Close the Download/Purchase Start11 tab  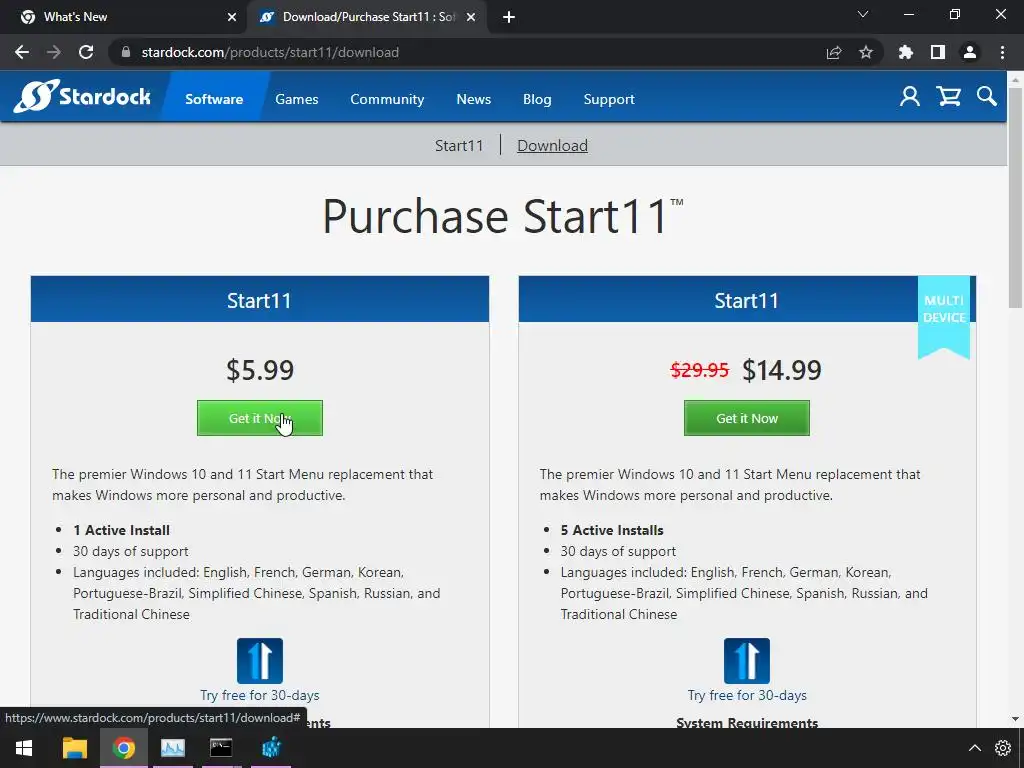tap(471, 17)
